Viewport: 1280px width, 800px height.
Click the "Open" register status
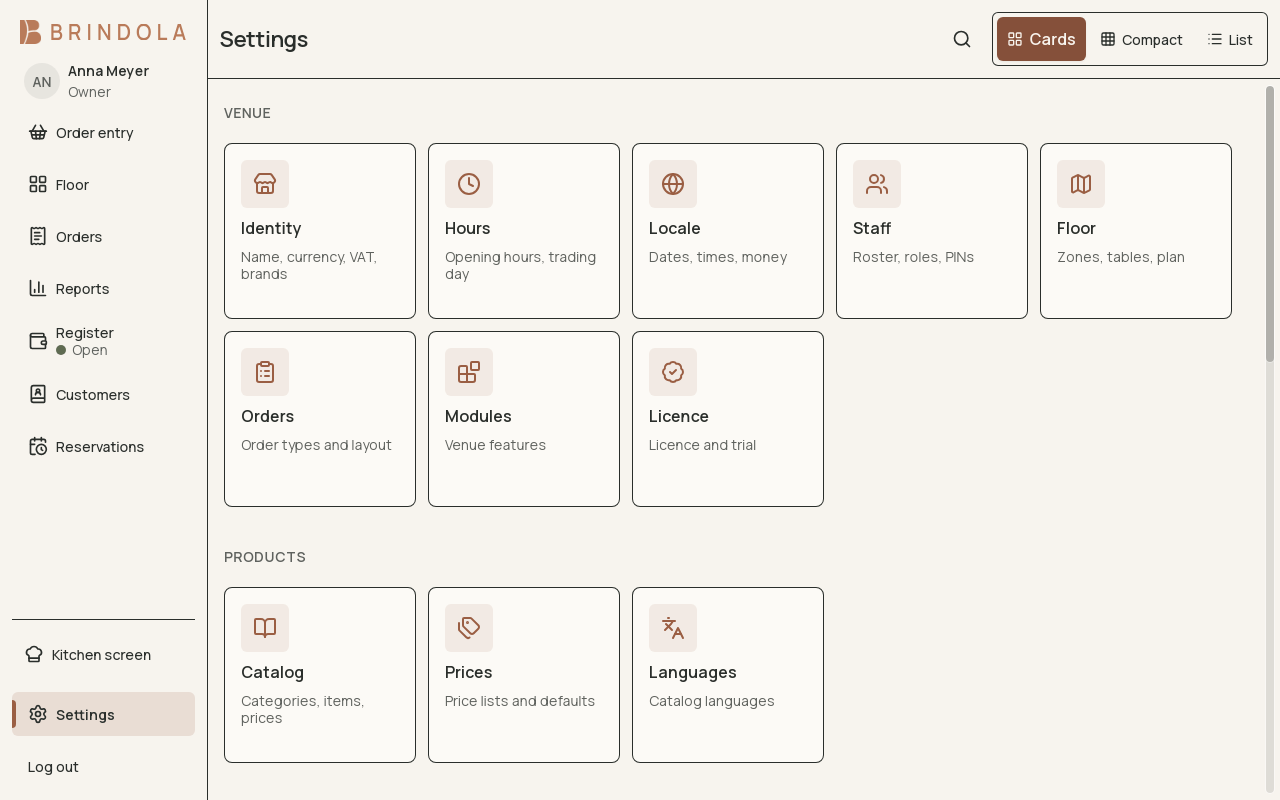tap(82, 350)
